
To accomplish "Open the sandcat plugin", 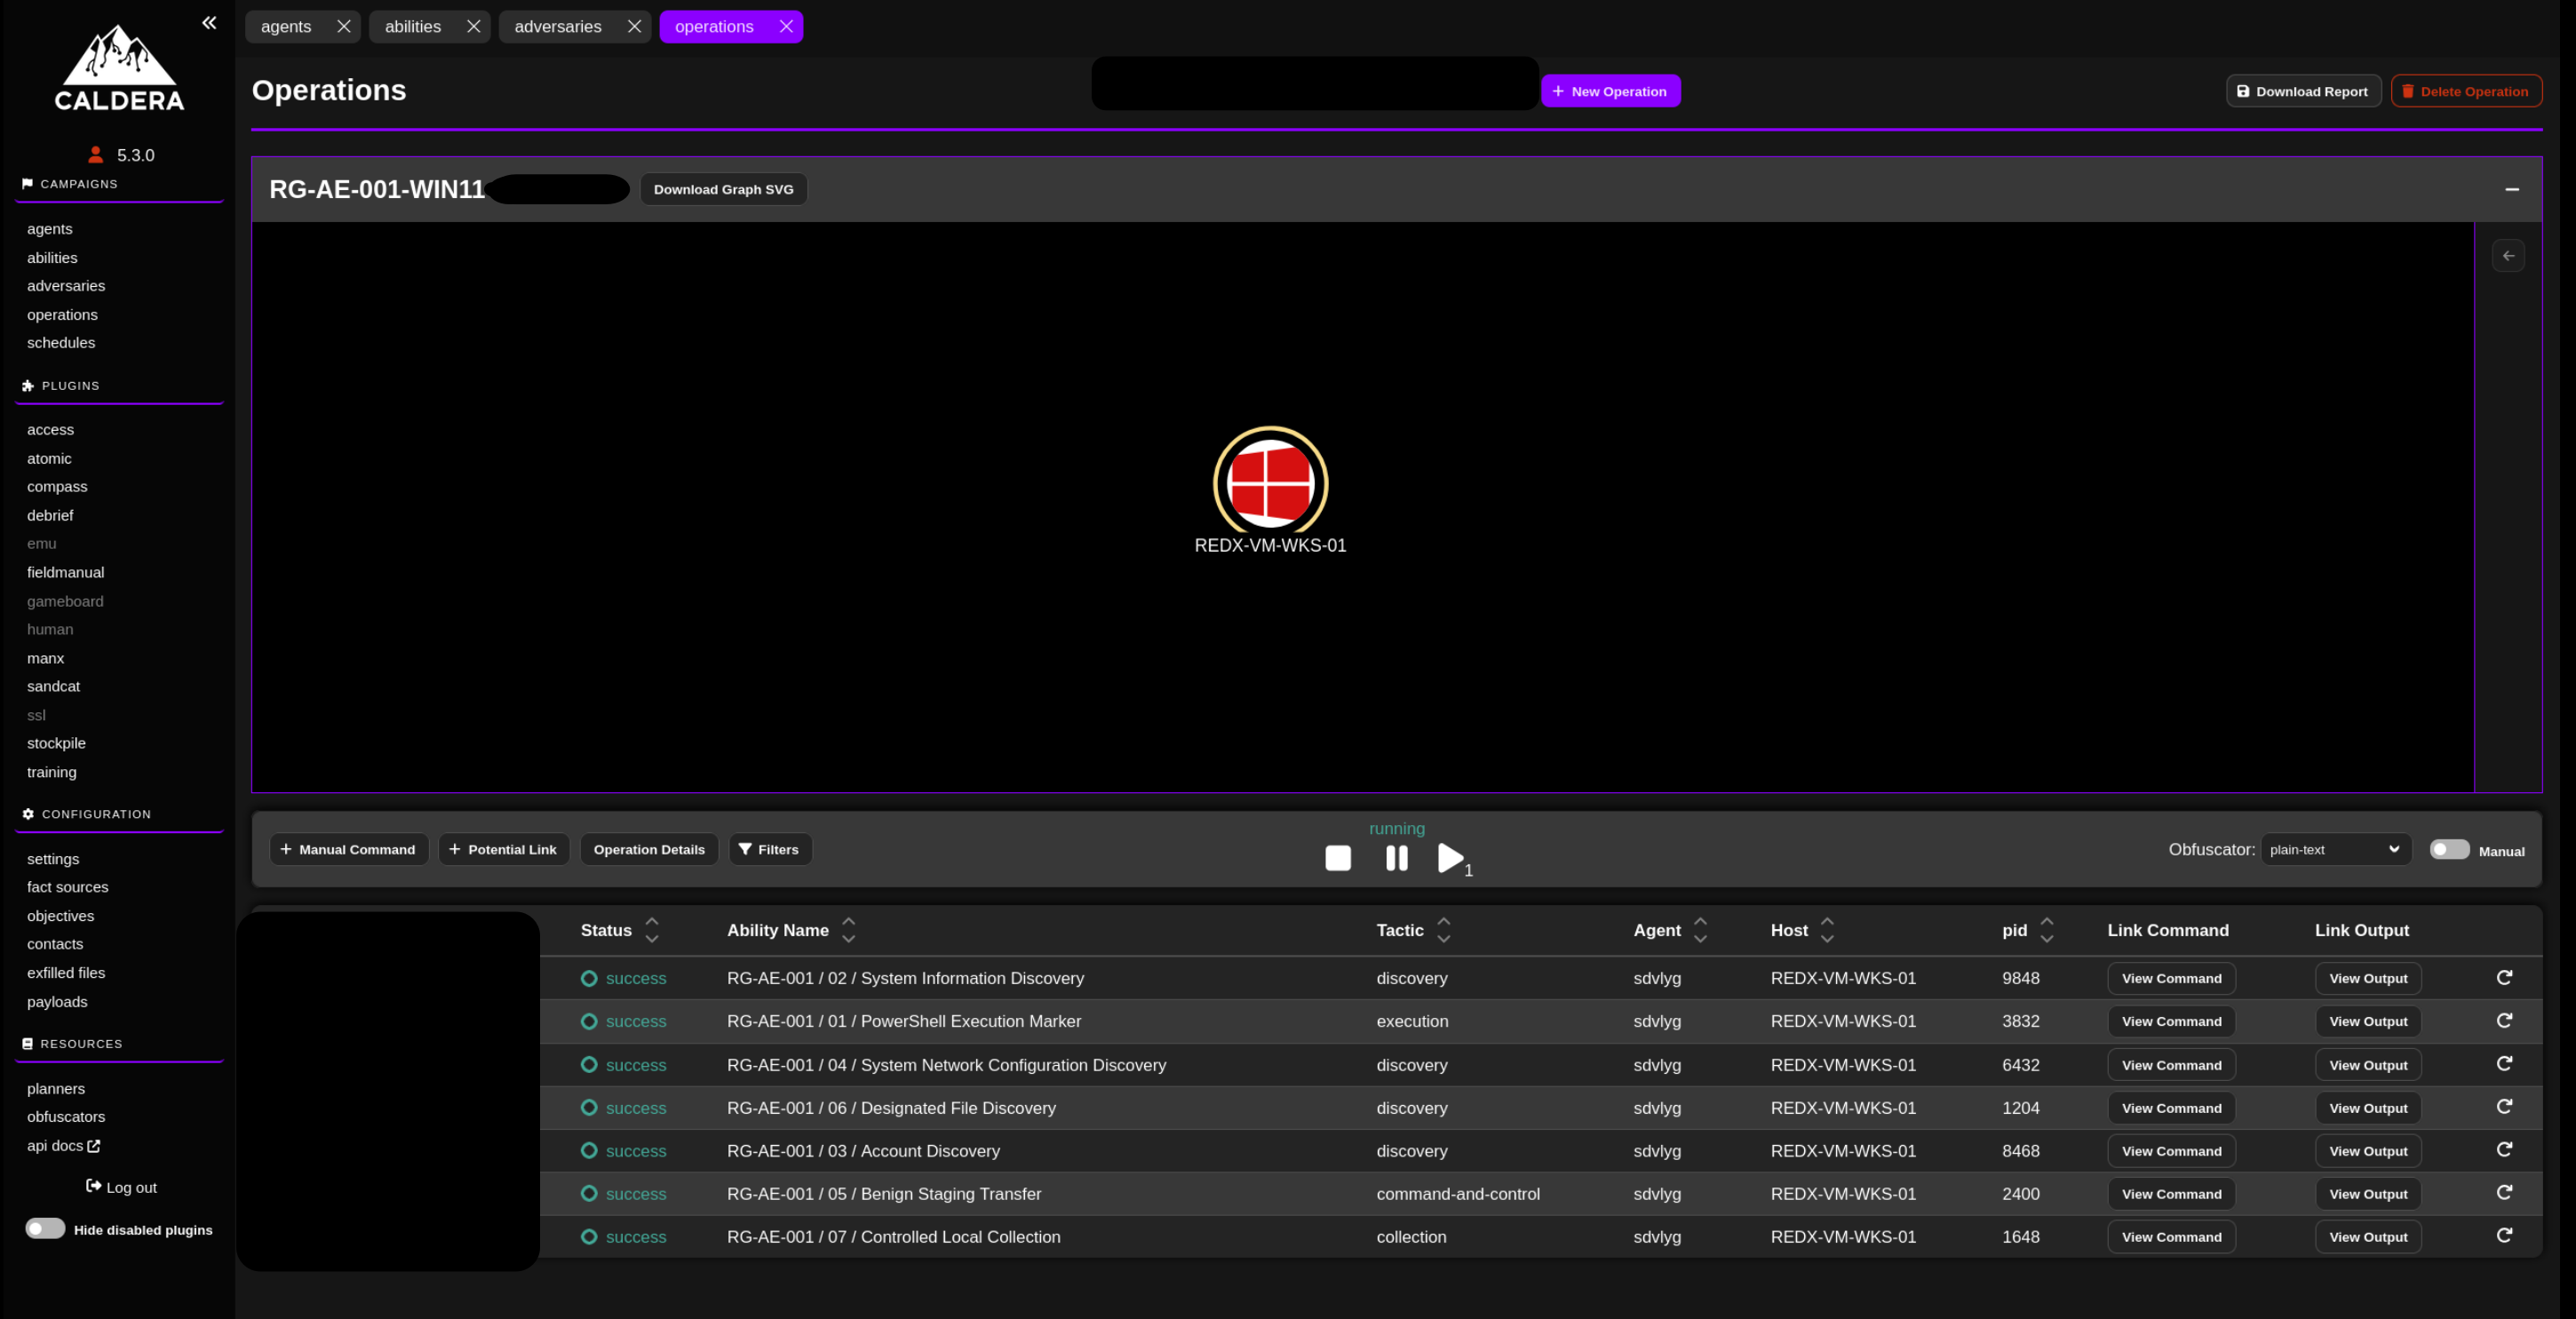I will (53, 687).
